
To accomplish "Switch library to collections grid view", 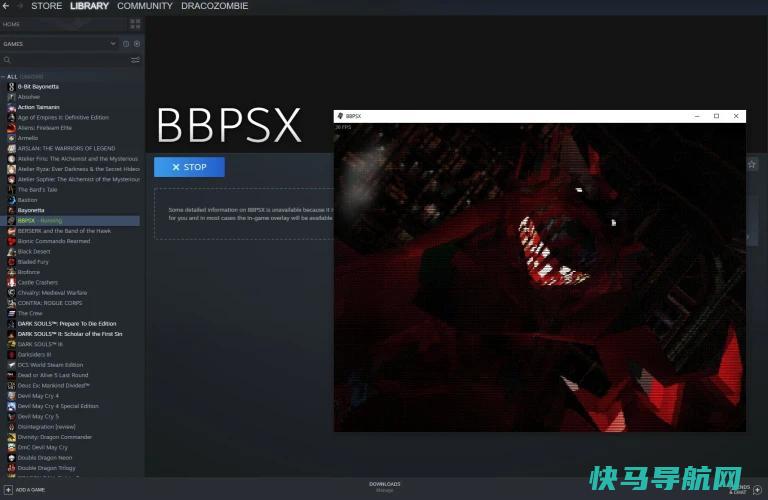I will (135, 24).
